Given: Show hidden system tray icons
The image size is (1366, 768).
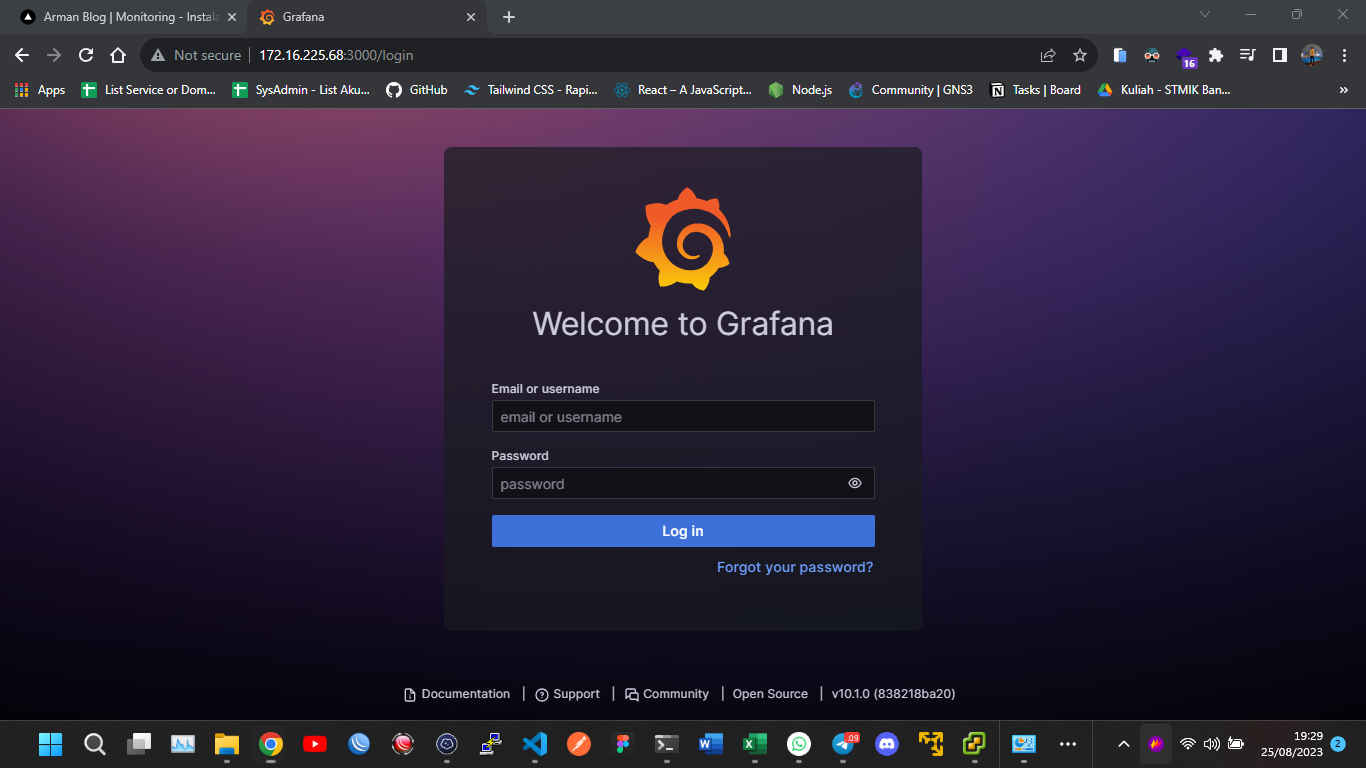Looking at the screenshot, I should 1122,744.
